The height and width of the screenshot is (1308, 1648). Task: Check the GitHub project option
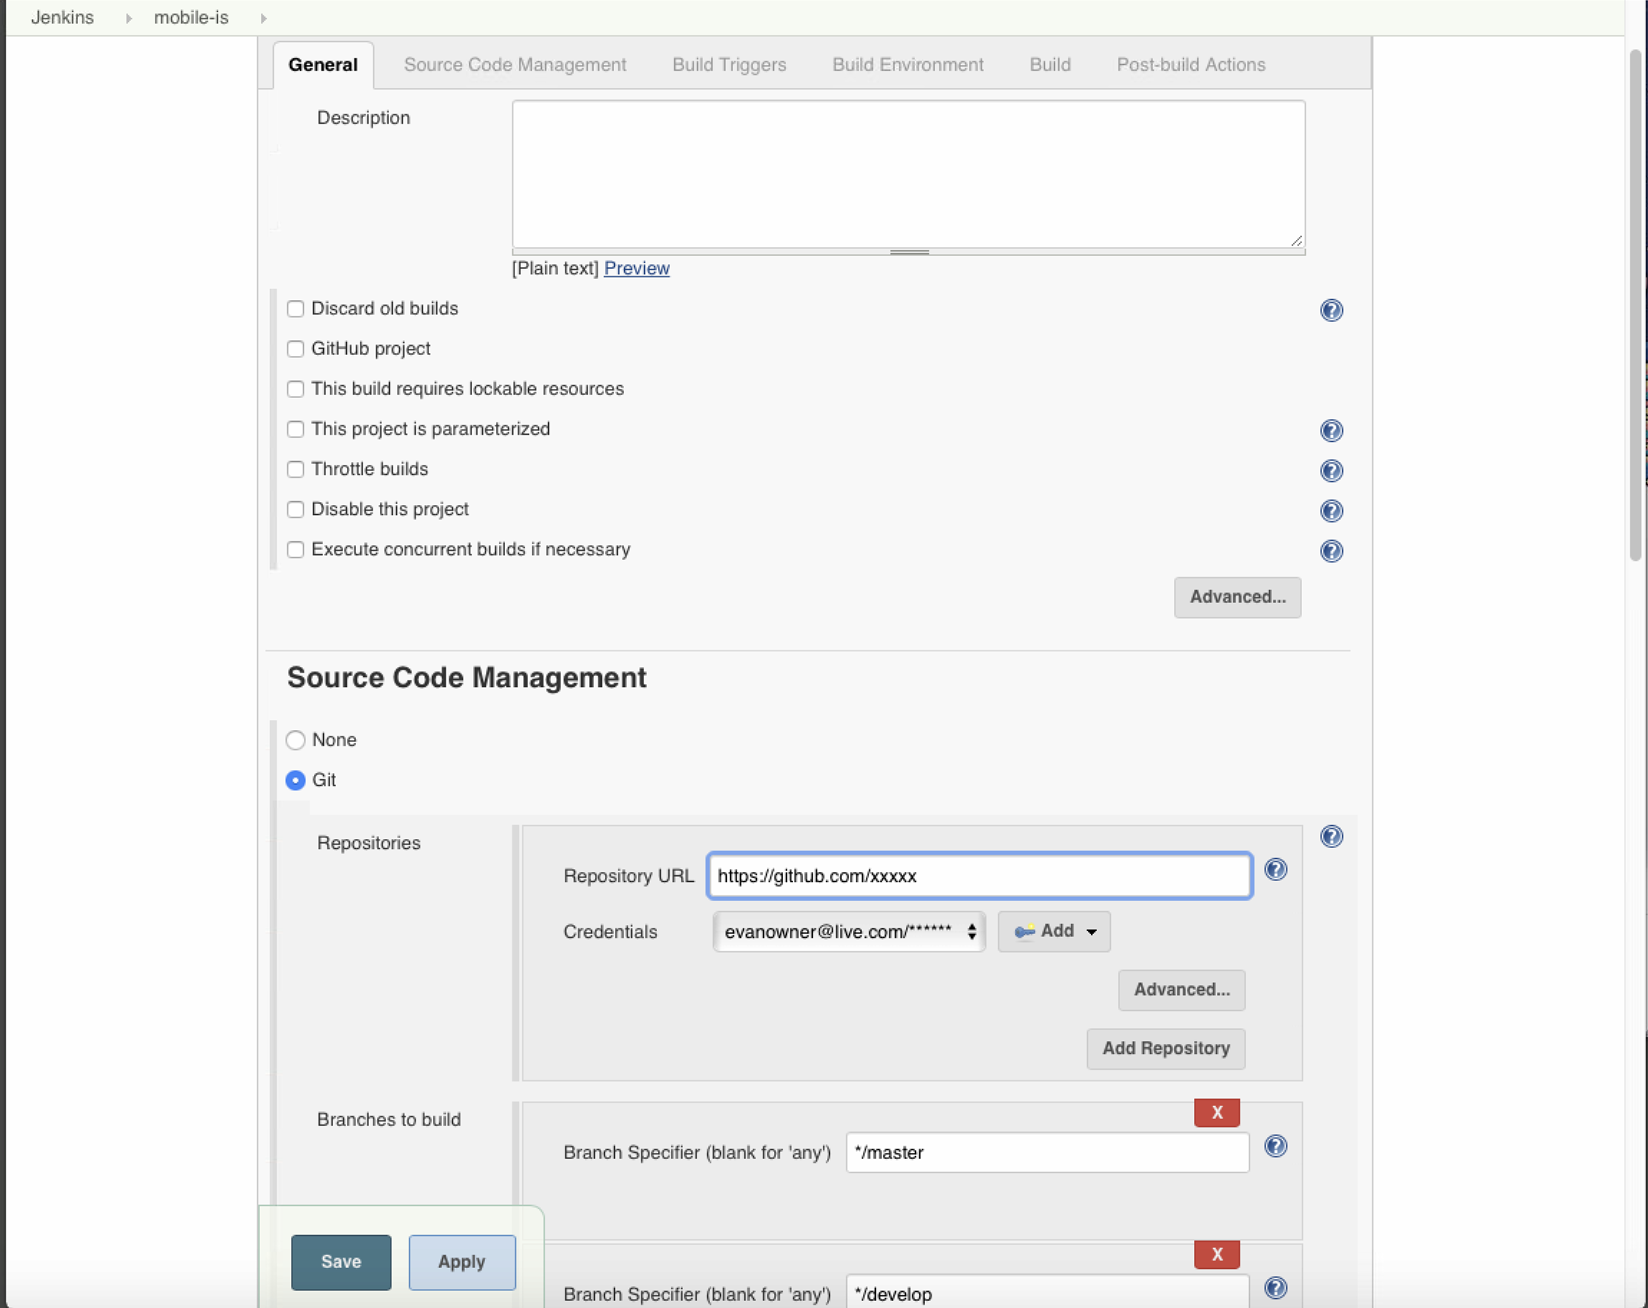point(295,349)
